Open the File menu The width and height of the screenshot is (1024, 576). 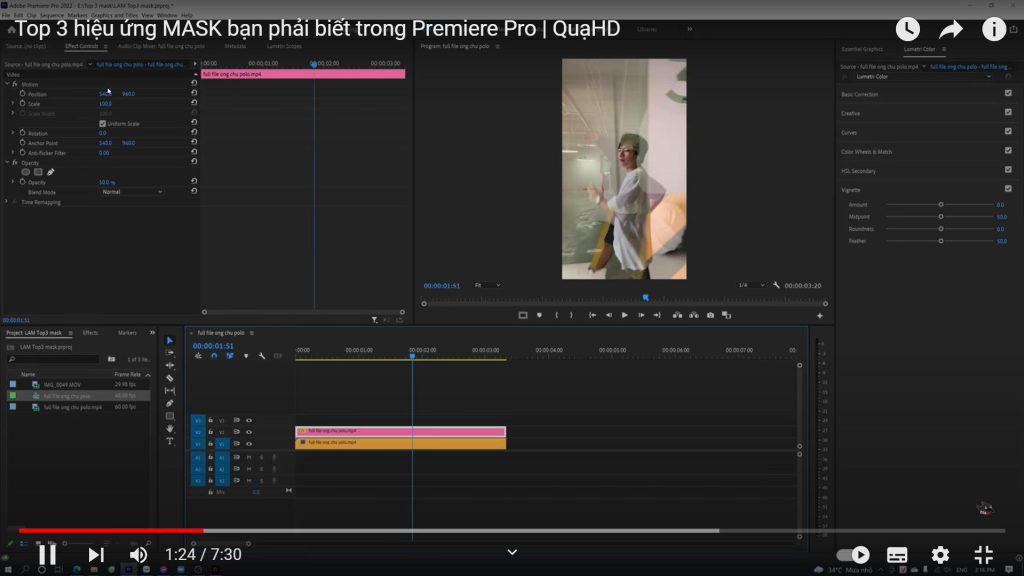tap(8, 16)
